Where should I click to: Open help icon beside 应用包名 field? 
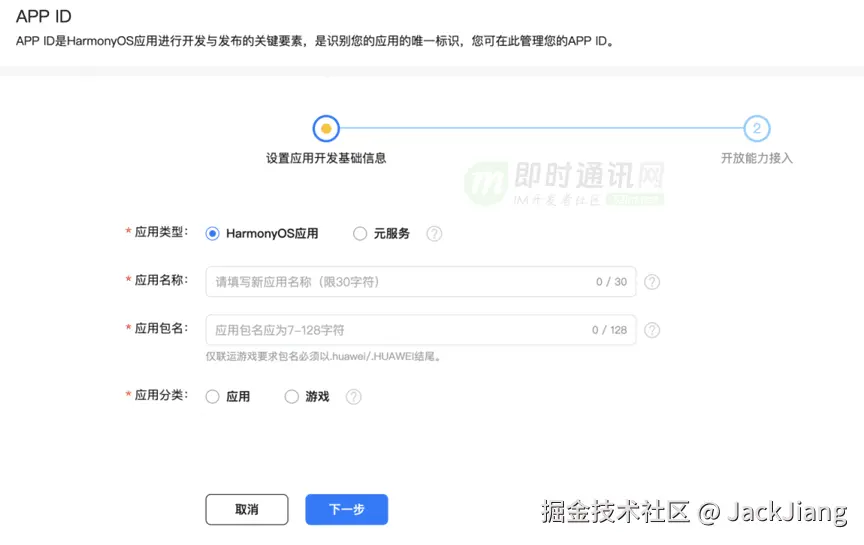pyautogui.click(x=652, y=330)
